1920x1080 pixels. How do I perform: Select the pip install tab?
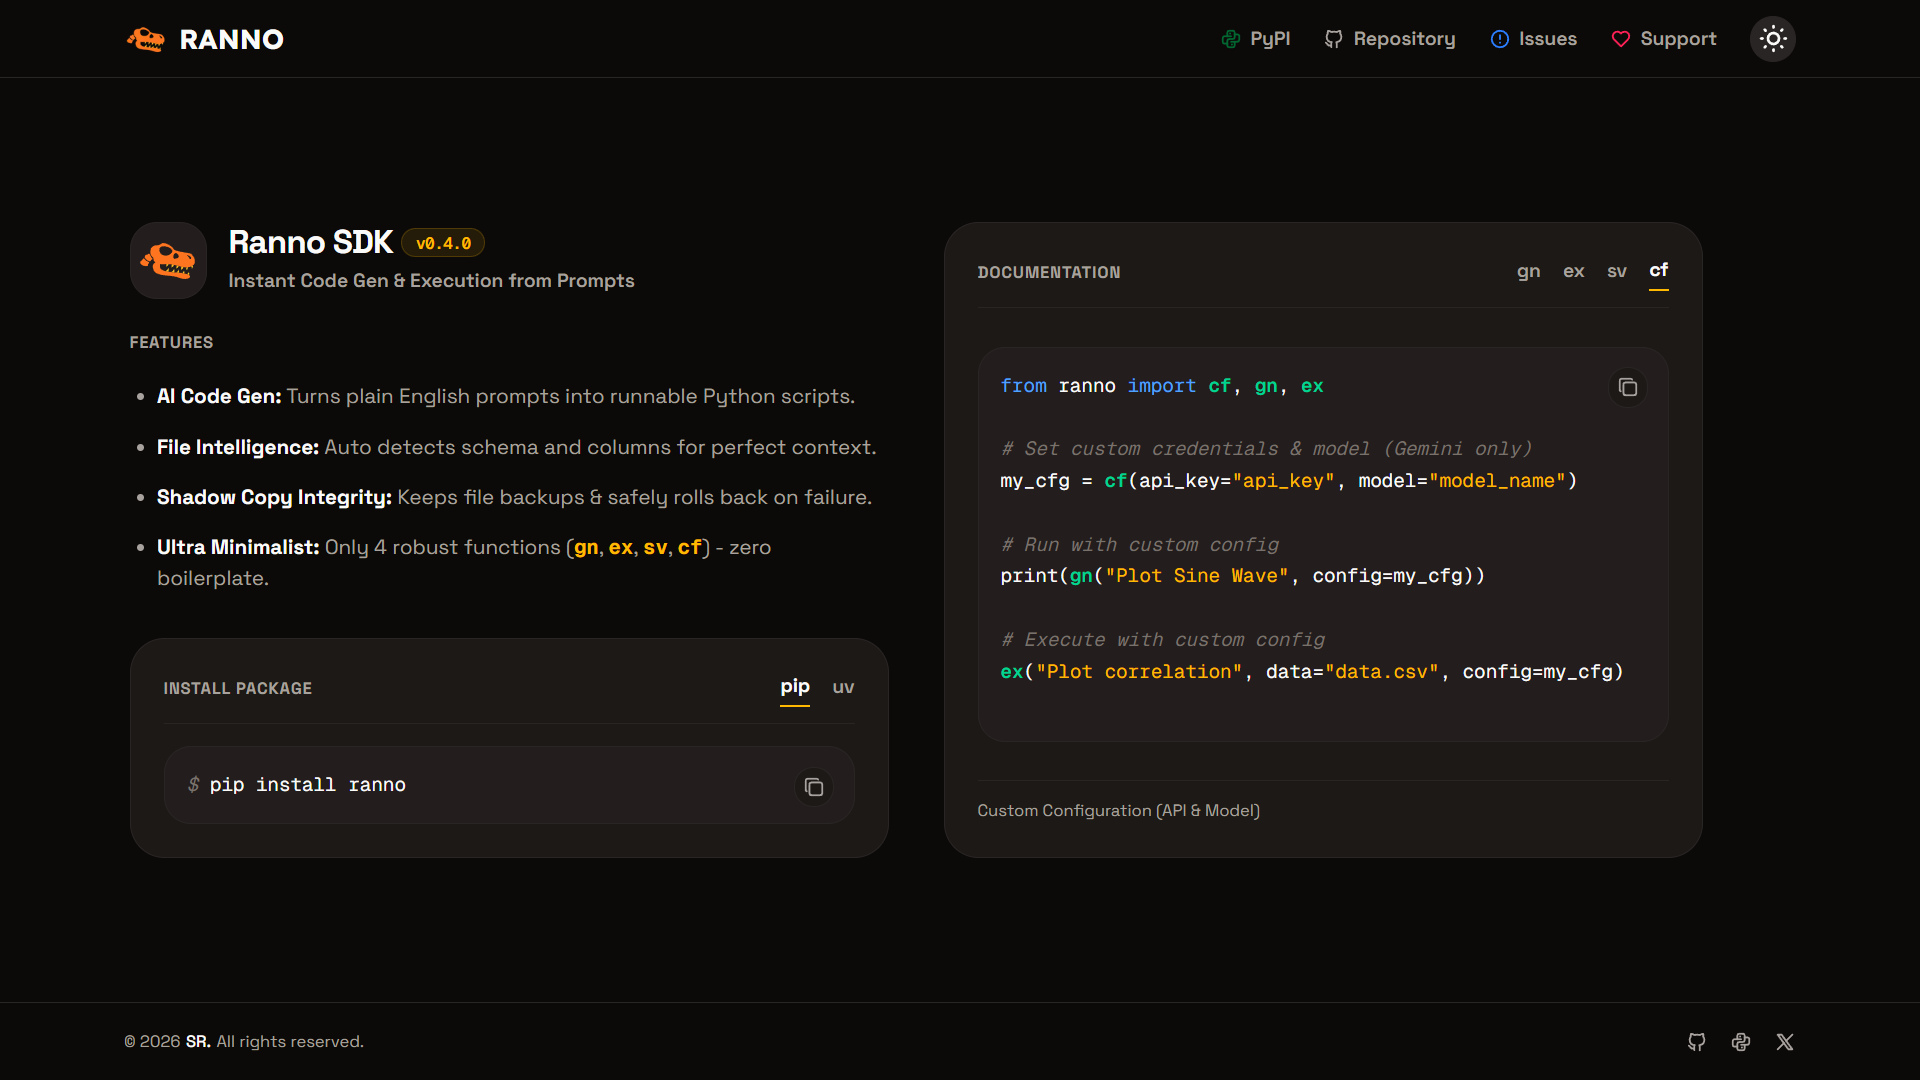click(x=795, y=687)
